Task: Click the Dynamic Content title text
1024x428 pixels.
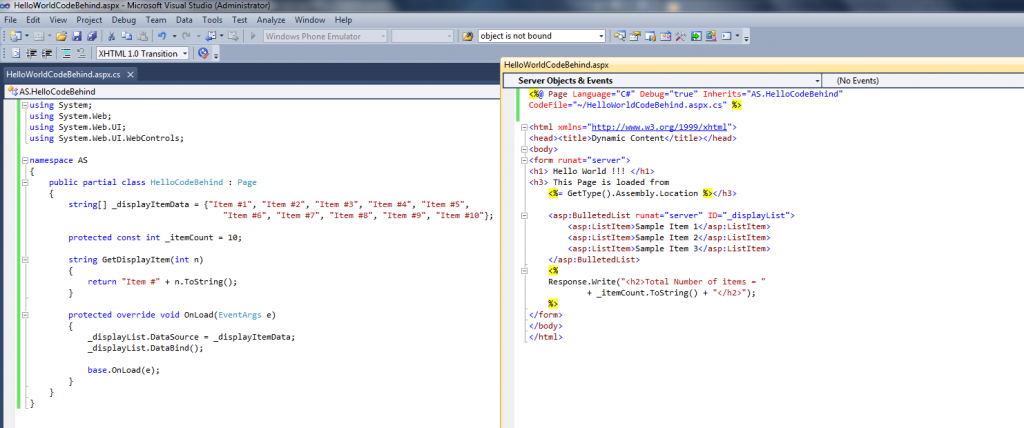Action: coord(626,139)
